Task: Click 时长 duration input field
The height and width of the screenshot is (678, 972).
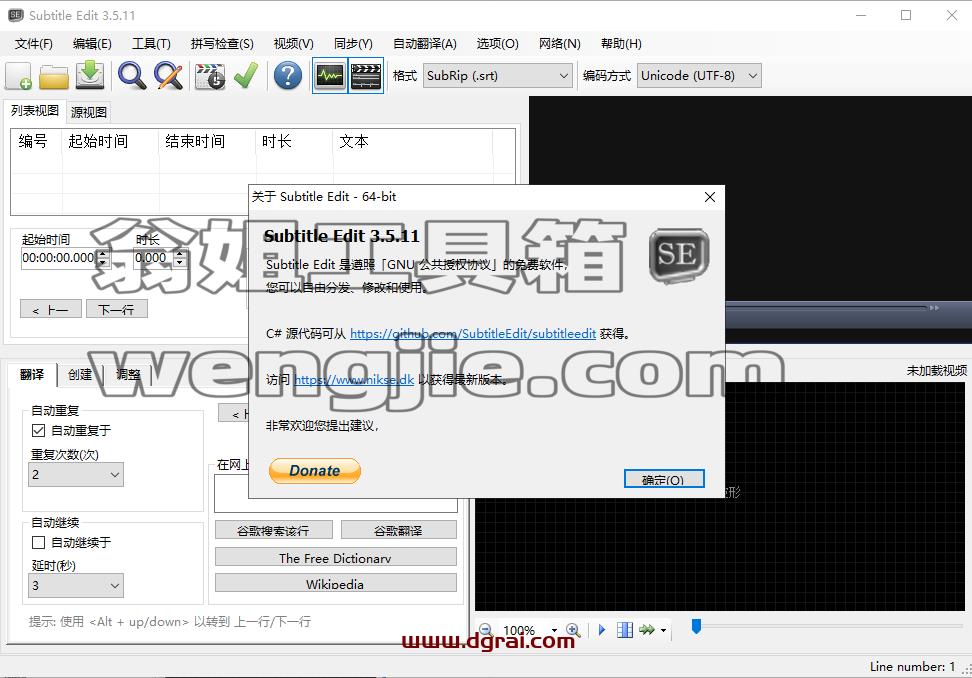Action: 154,258
